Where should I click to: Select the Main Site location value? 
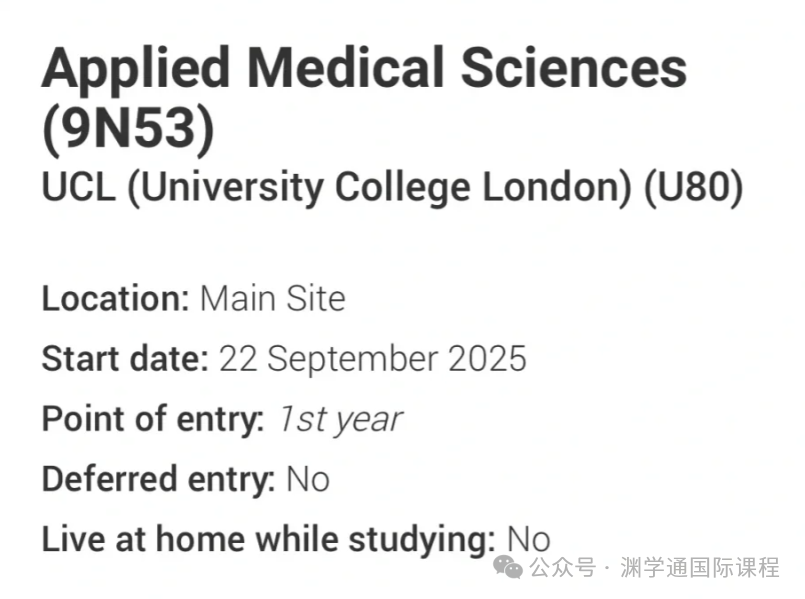pyautogui.click(x=272, y=298)
